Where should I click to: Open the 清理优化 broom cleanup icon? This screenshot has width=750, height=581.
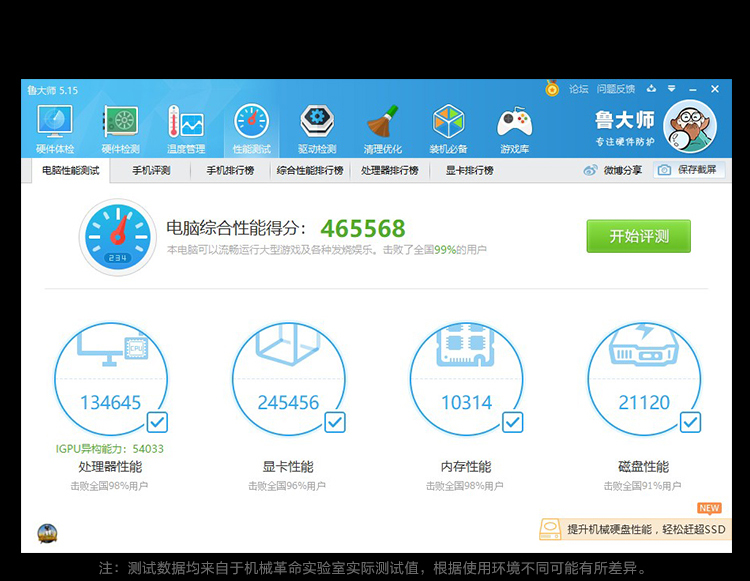[383, 128]
